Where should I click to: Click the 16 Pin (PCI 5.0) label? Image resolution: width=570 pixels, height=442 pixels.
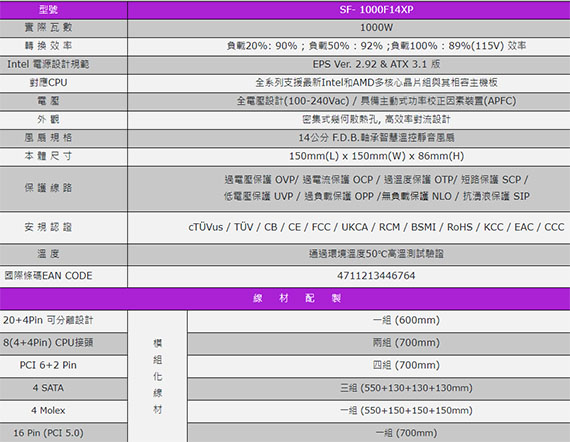48,433
